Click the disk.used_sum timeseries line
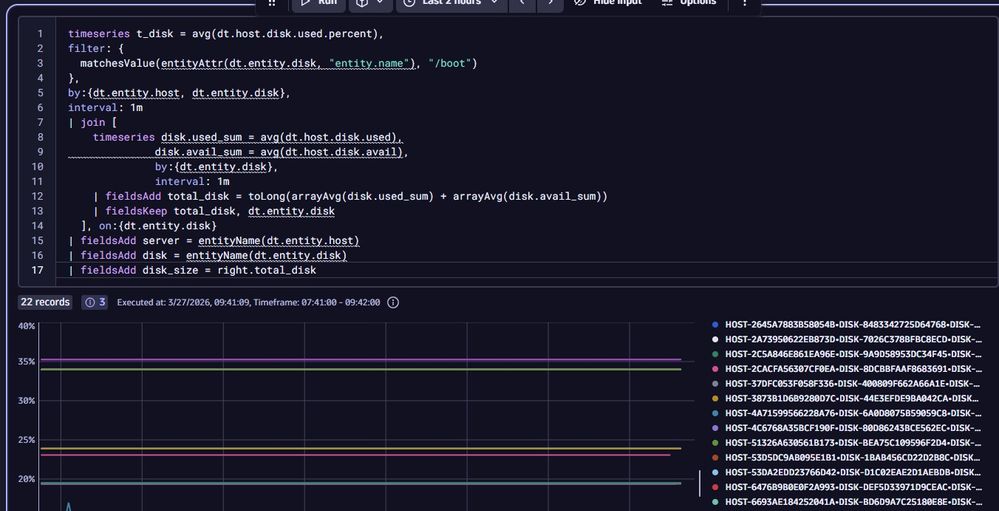The width and height of the screenshot is (999, 511). pos(248,137)
